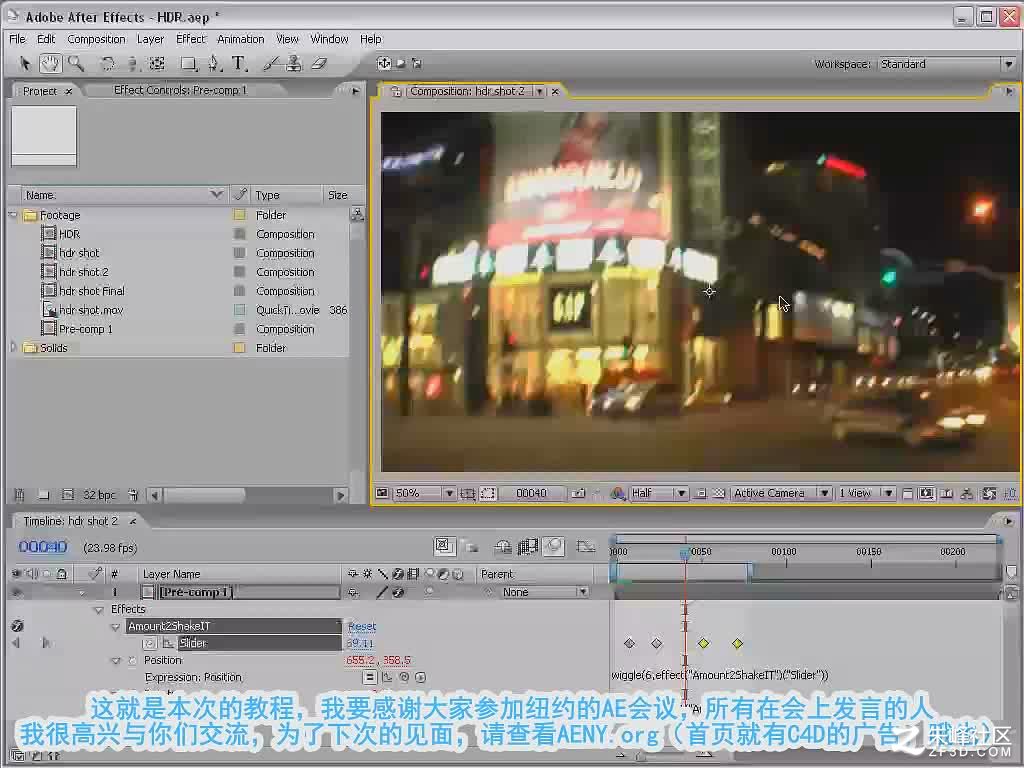Open the Workspace Standard dropdown
1024x768 pixels.
point(946,64)
